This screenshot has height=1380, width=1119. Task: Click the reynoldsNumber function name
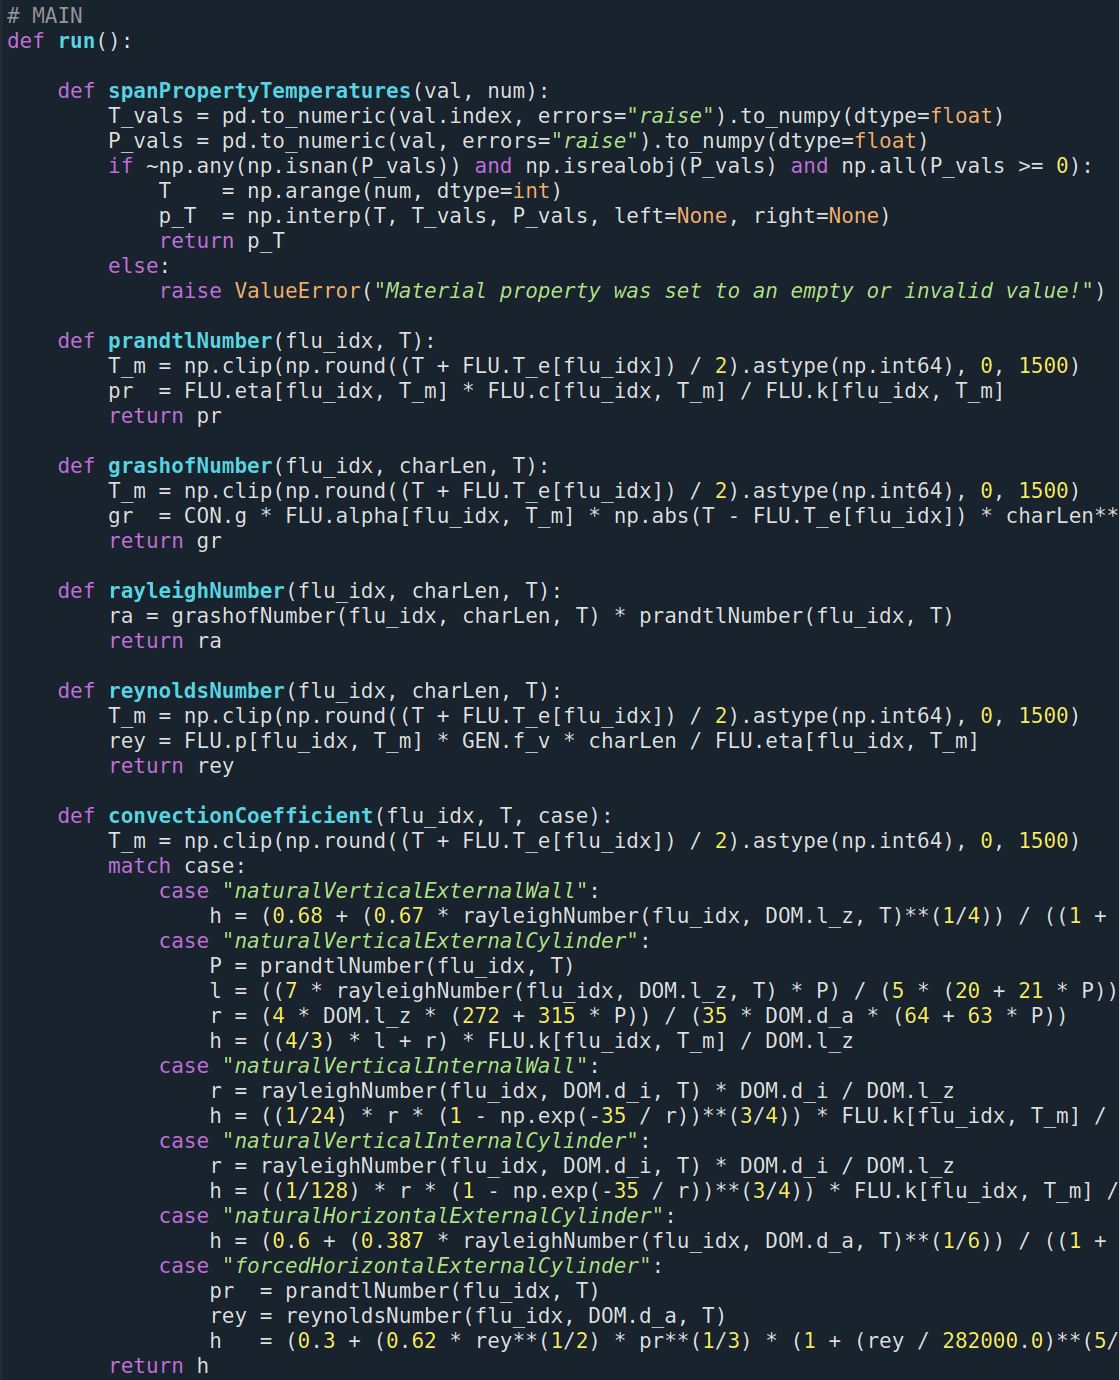tap(198, 690)
